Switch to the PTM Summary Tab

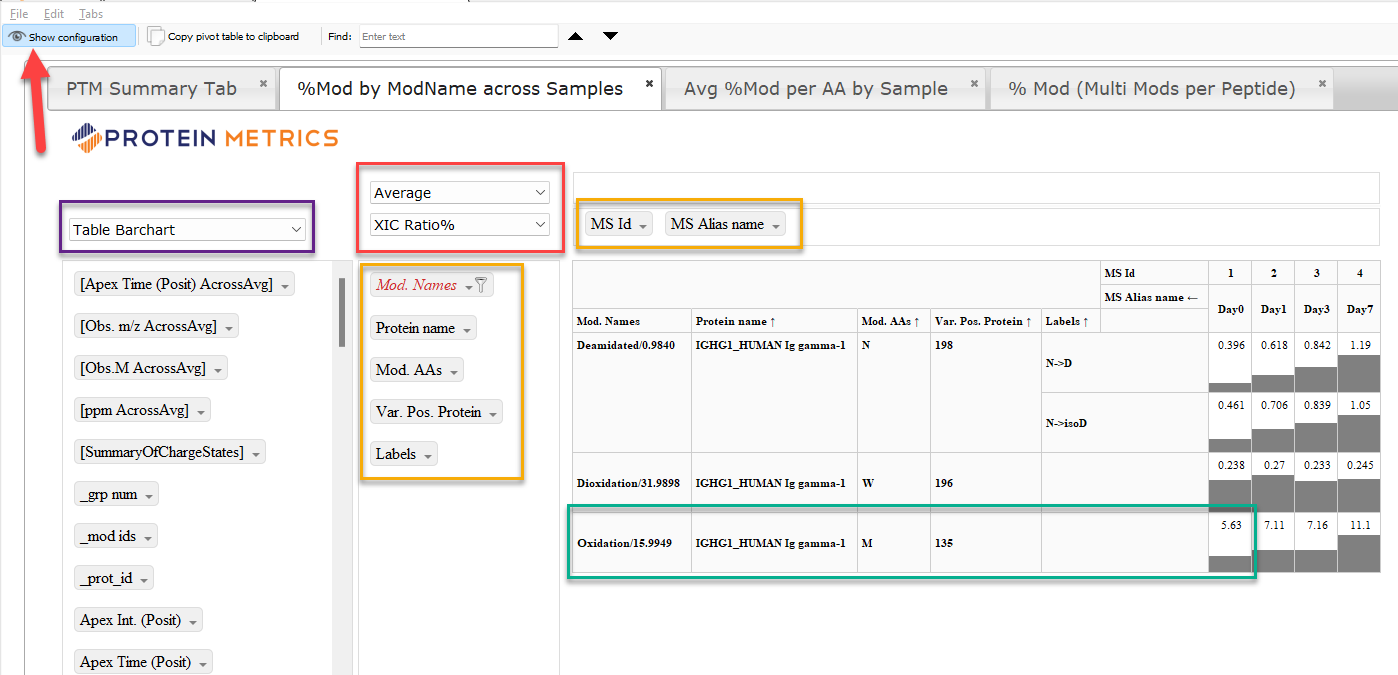point(150,88)
